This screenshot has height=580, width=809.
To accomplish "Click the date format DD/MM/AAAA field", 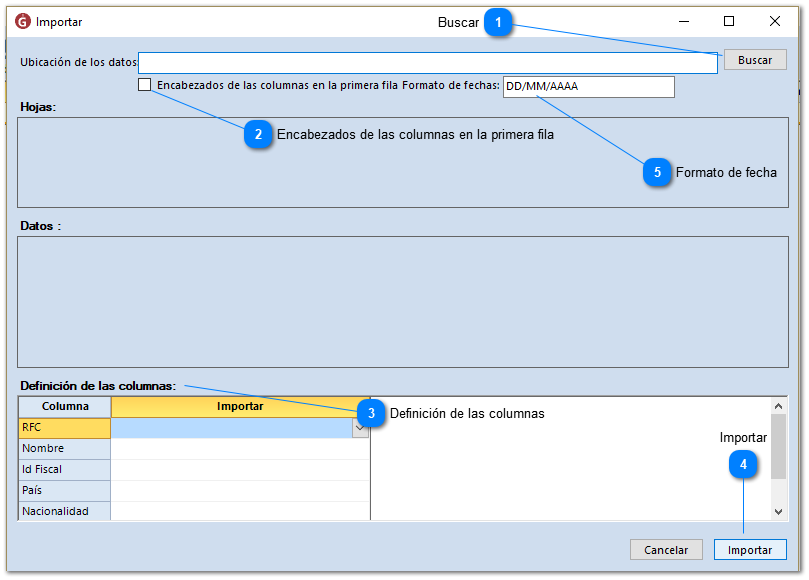I will click(588, 87).
